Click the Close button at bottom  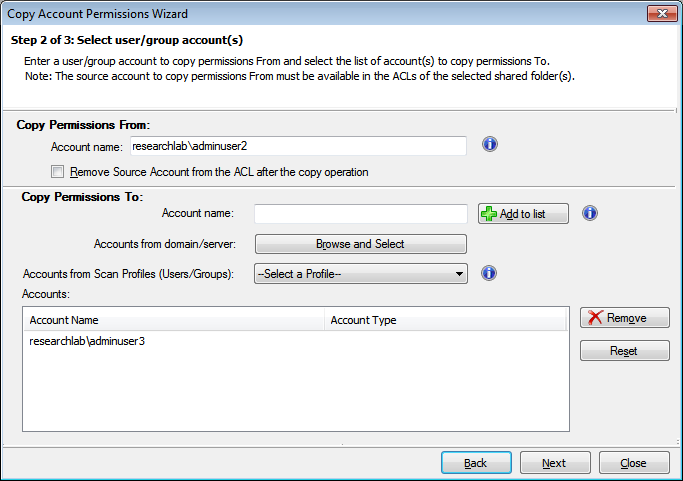pos(634,463)
